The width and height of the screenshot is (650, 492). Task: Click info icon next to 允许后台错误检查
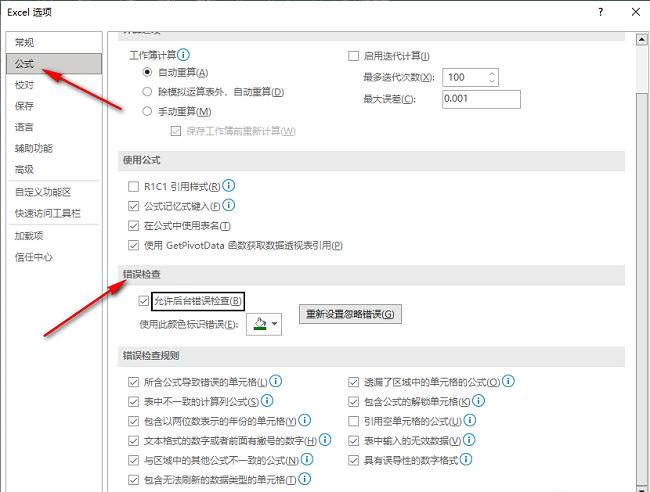[251, 300]
